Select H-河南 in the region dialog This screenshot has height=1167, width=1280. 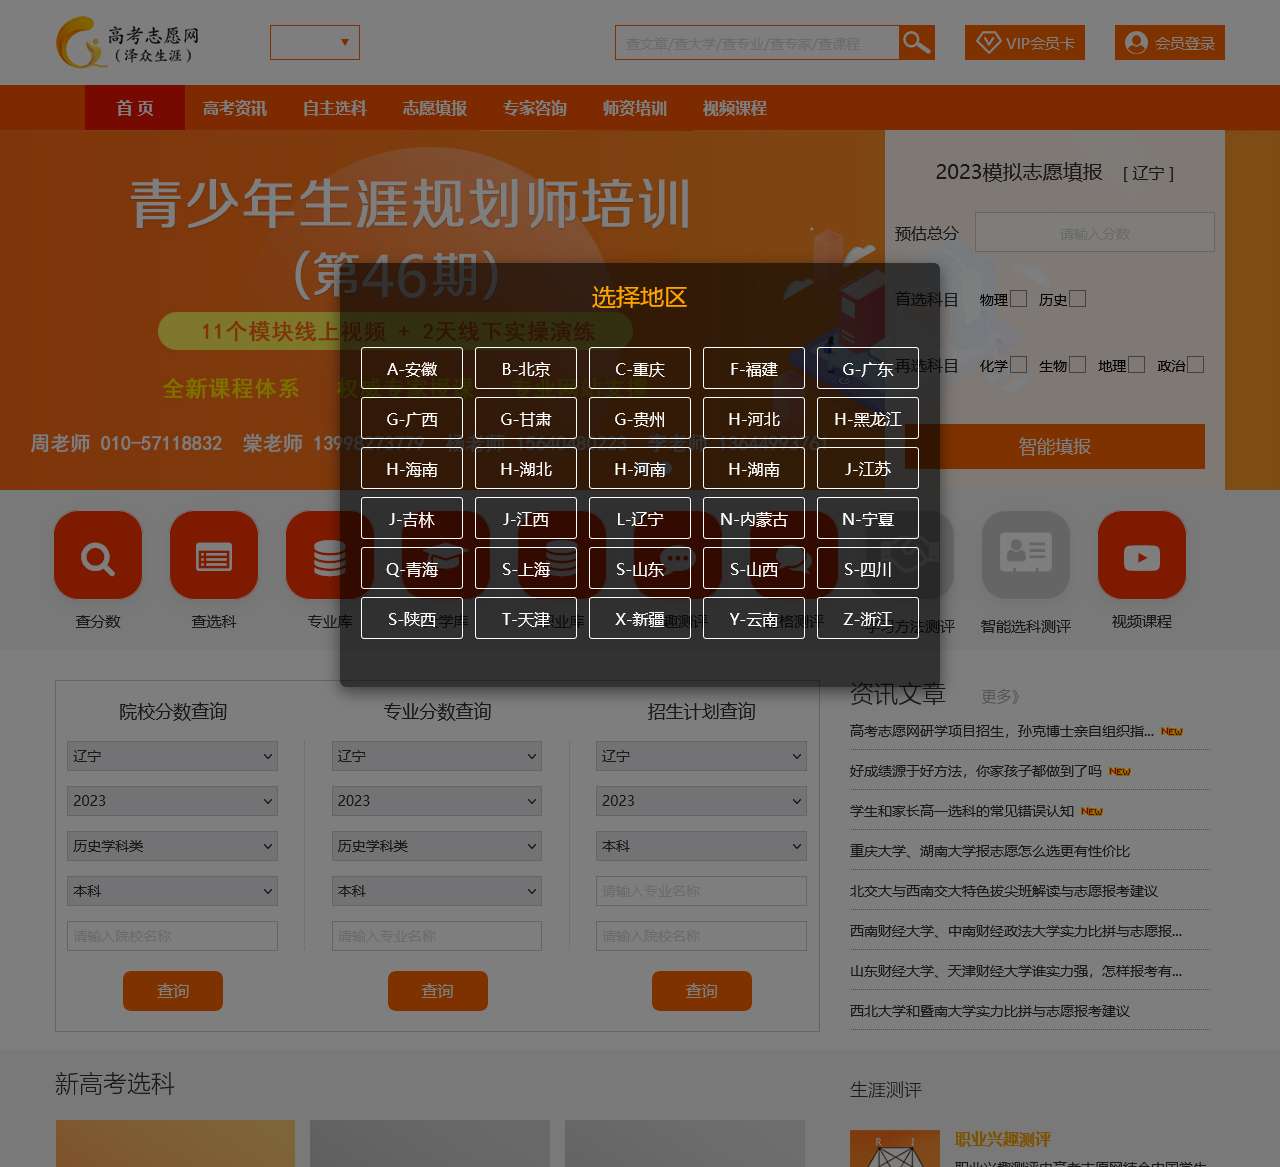coord(640,468)
